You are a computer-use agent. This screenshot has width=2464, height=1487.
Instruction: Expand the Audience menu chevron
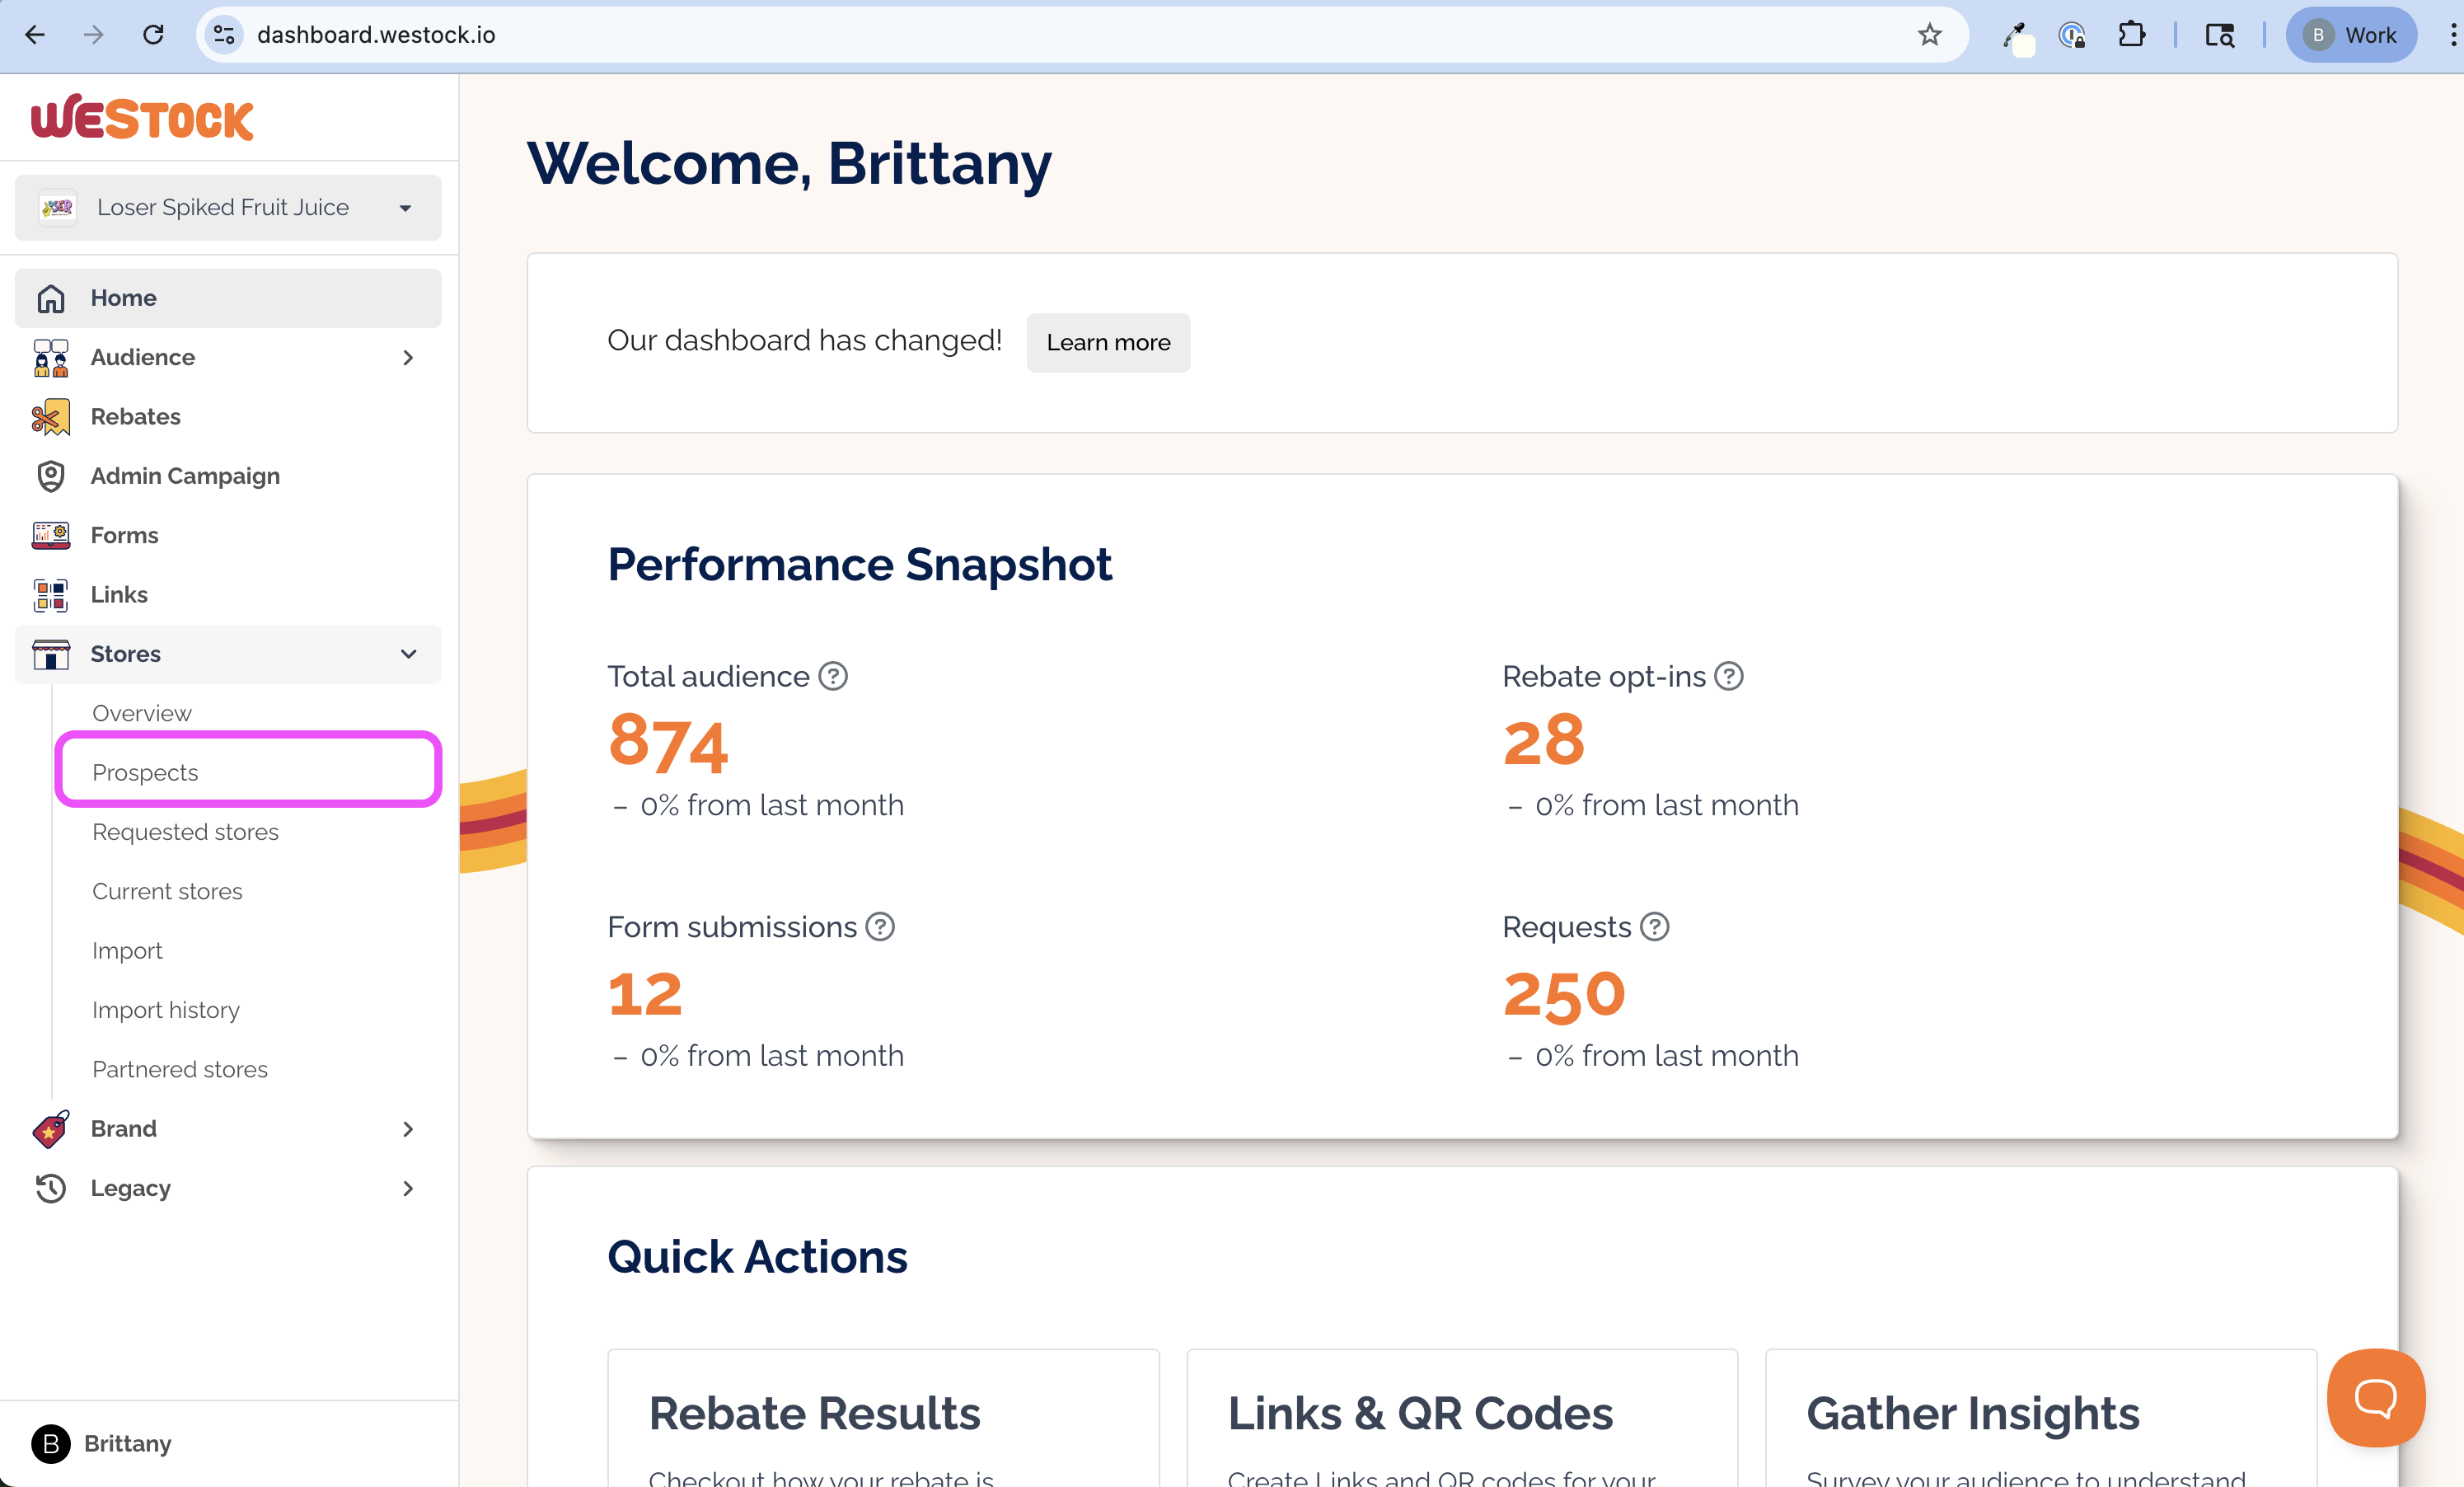408,358
